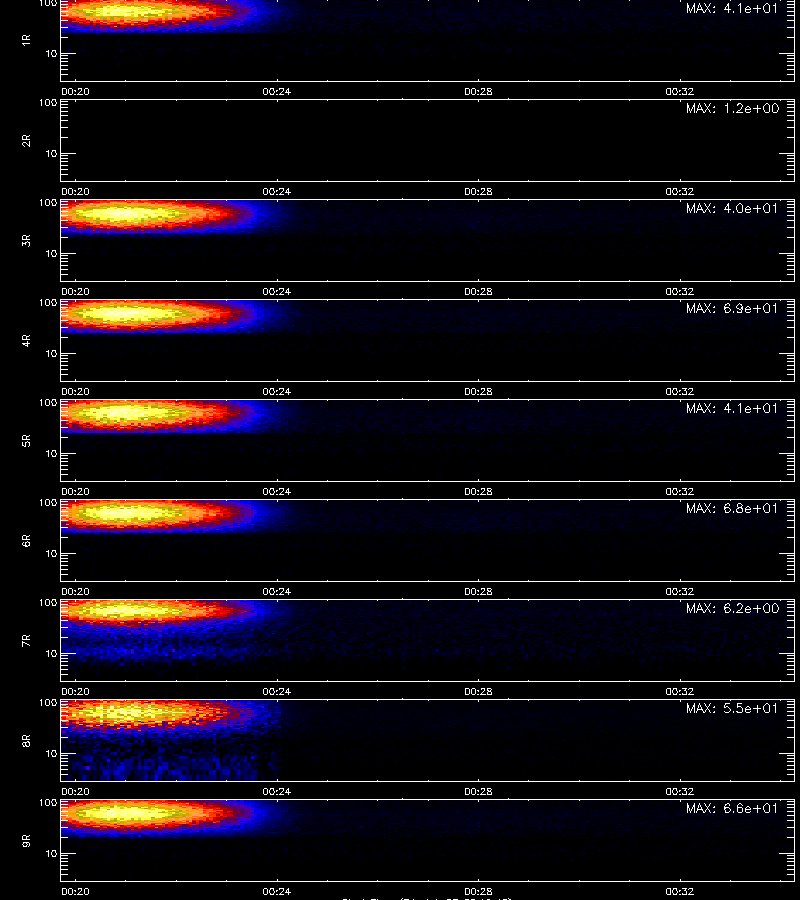Click the noisy yellow peak in the 8R spectrogram
This screenshot has width=800, height=900.
(x=129, y=713)
